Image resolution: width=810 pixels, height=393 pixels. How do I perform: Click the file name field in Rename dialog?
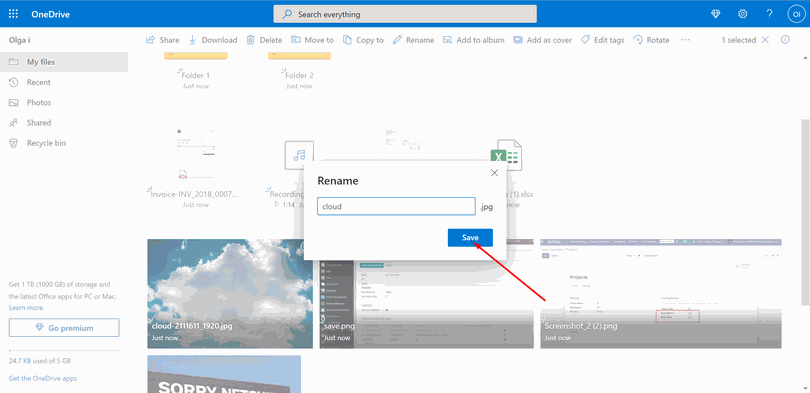click(x=396, y=207)
